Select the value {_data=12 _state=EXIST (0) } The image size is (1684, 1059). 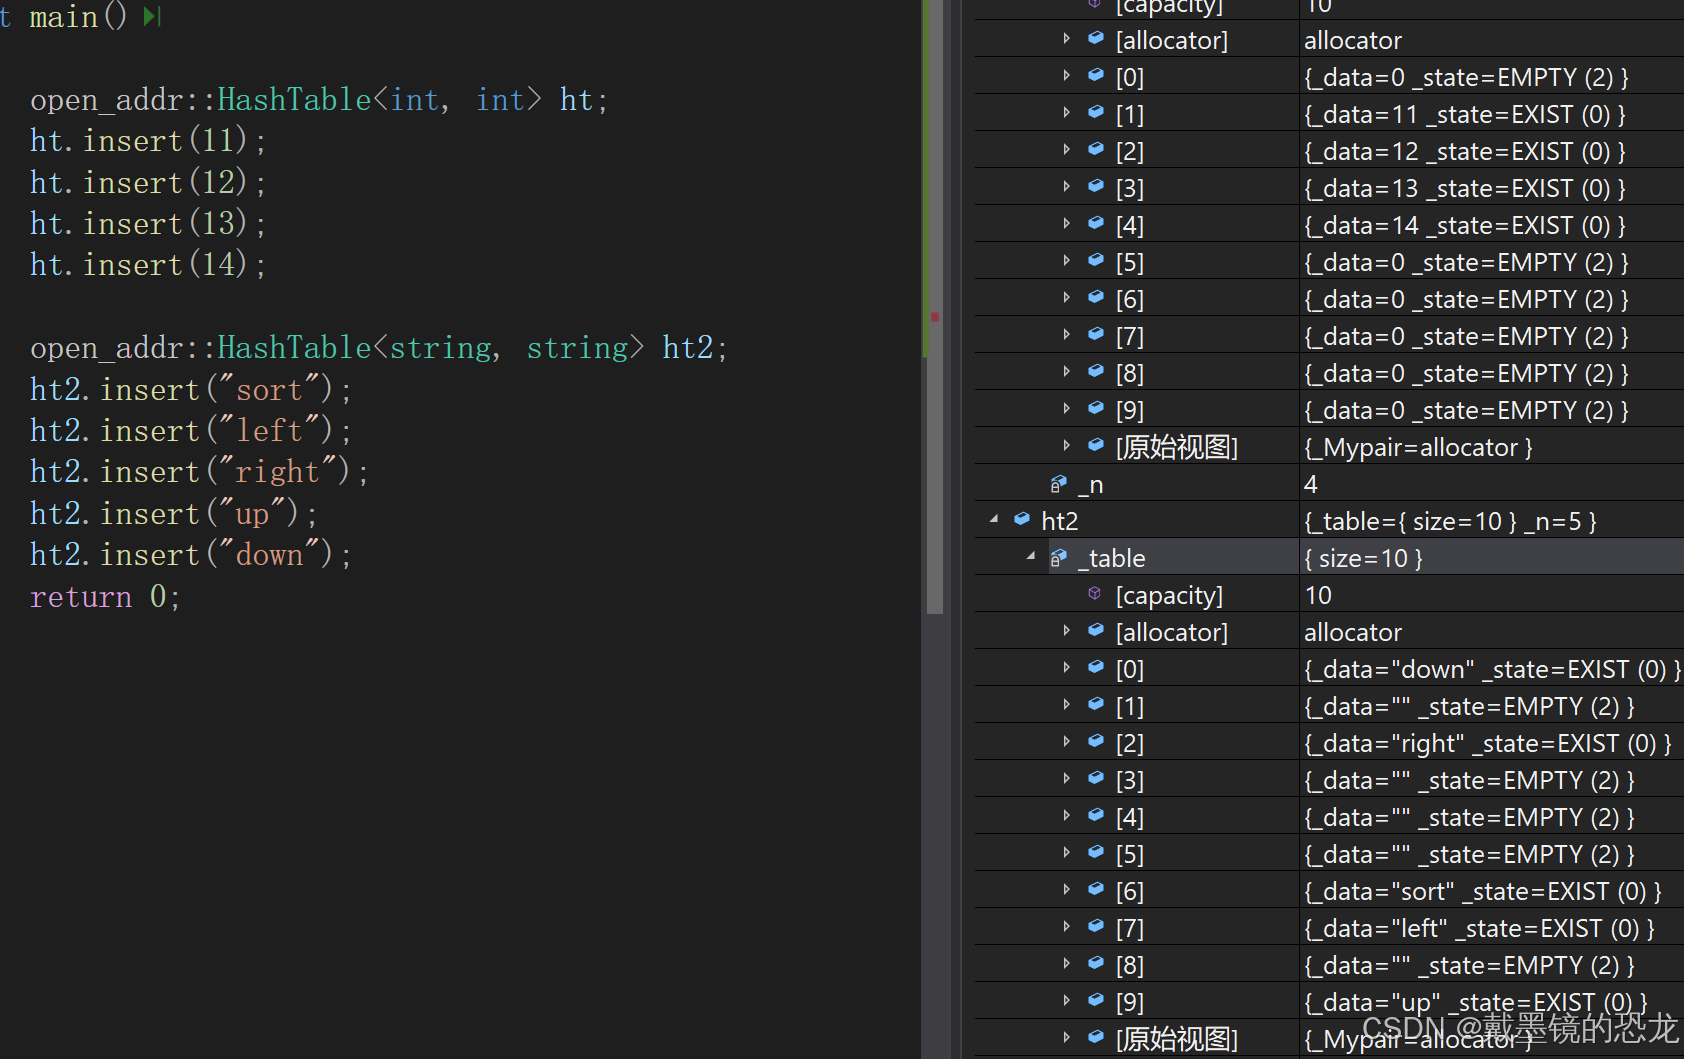coord(1465,151)
